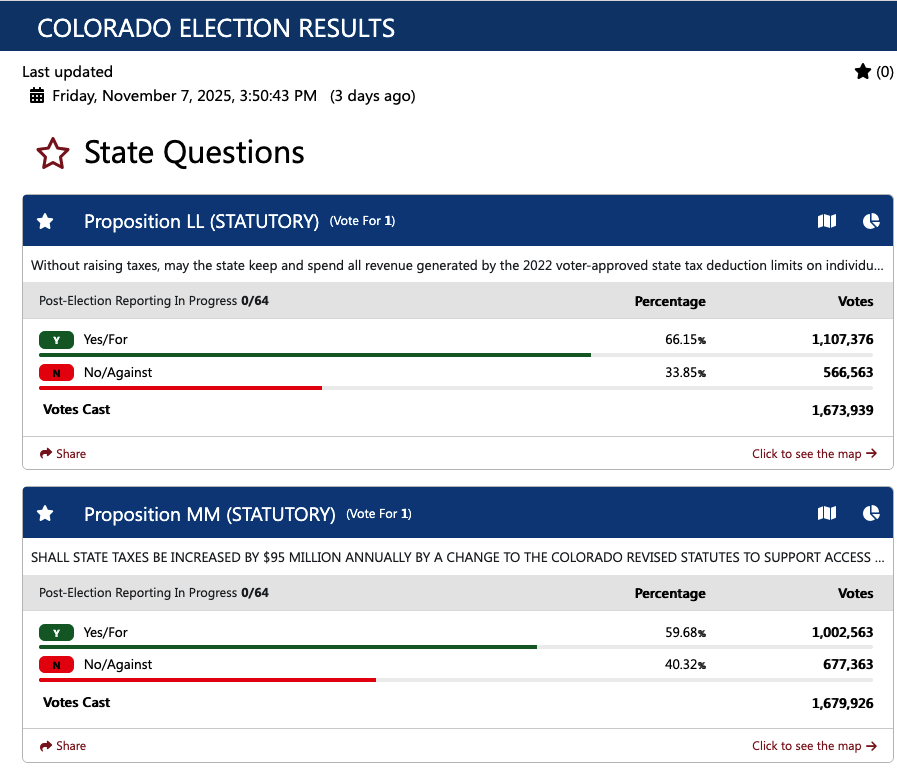Screen dimensions: 897x773
Task: Click to see the map for Proposition MM
Action: (814, 746)
